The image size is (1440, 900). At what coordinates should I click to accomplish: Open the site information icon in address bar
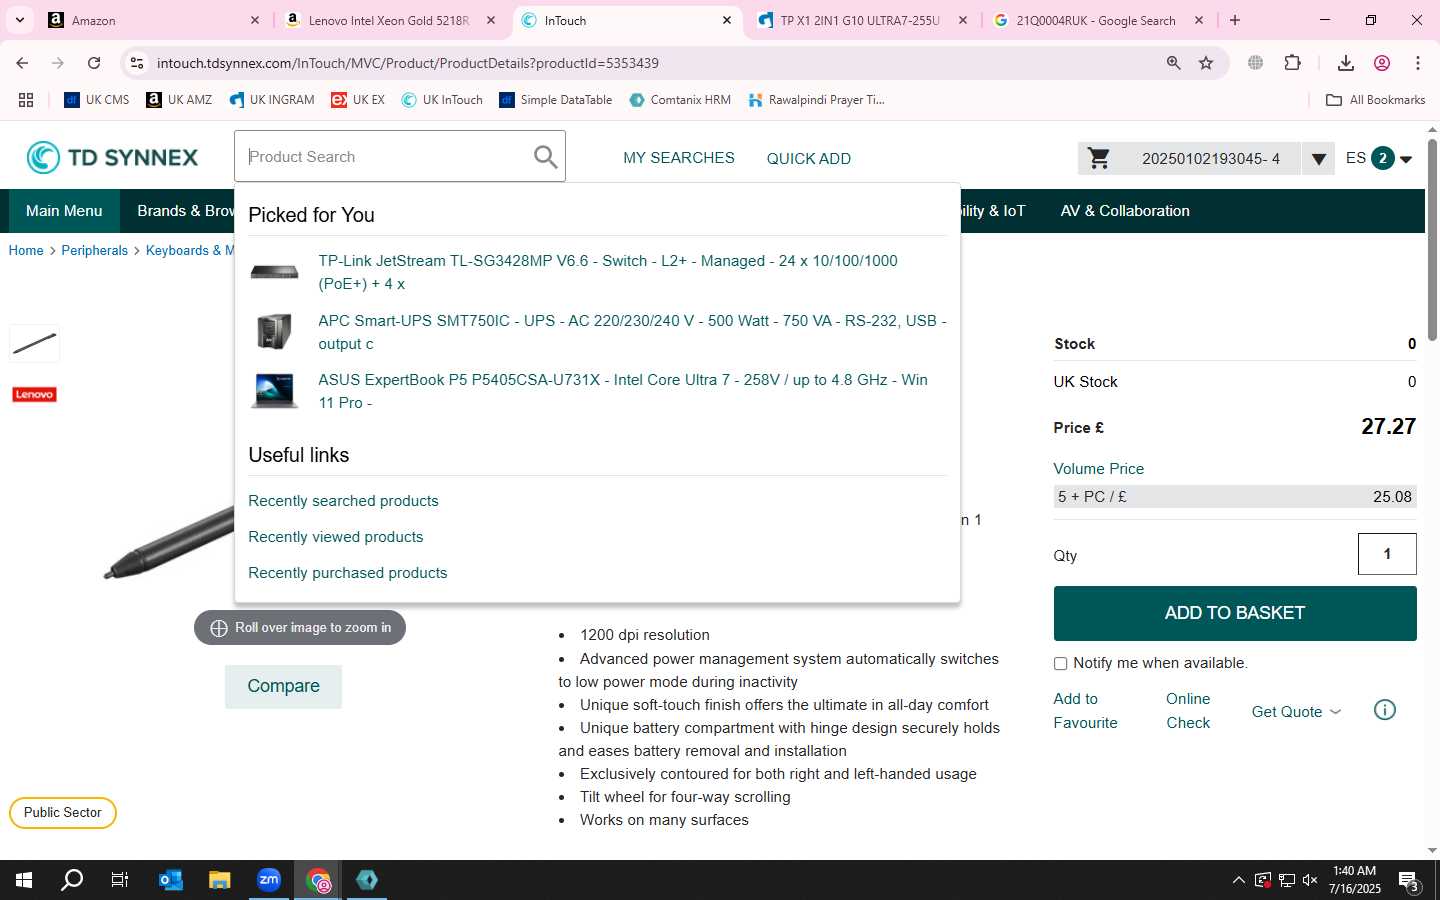tap(137, 62)
